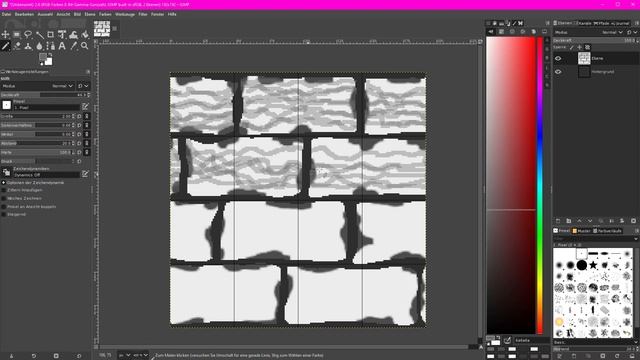The height and width of the screenshot is (360, 640).
Task: Select the Ebene layer row
Action: click(595, 58)
